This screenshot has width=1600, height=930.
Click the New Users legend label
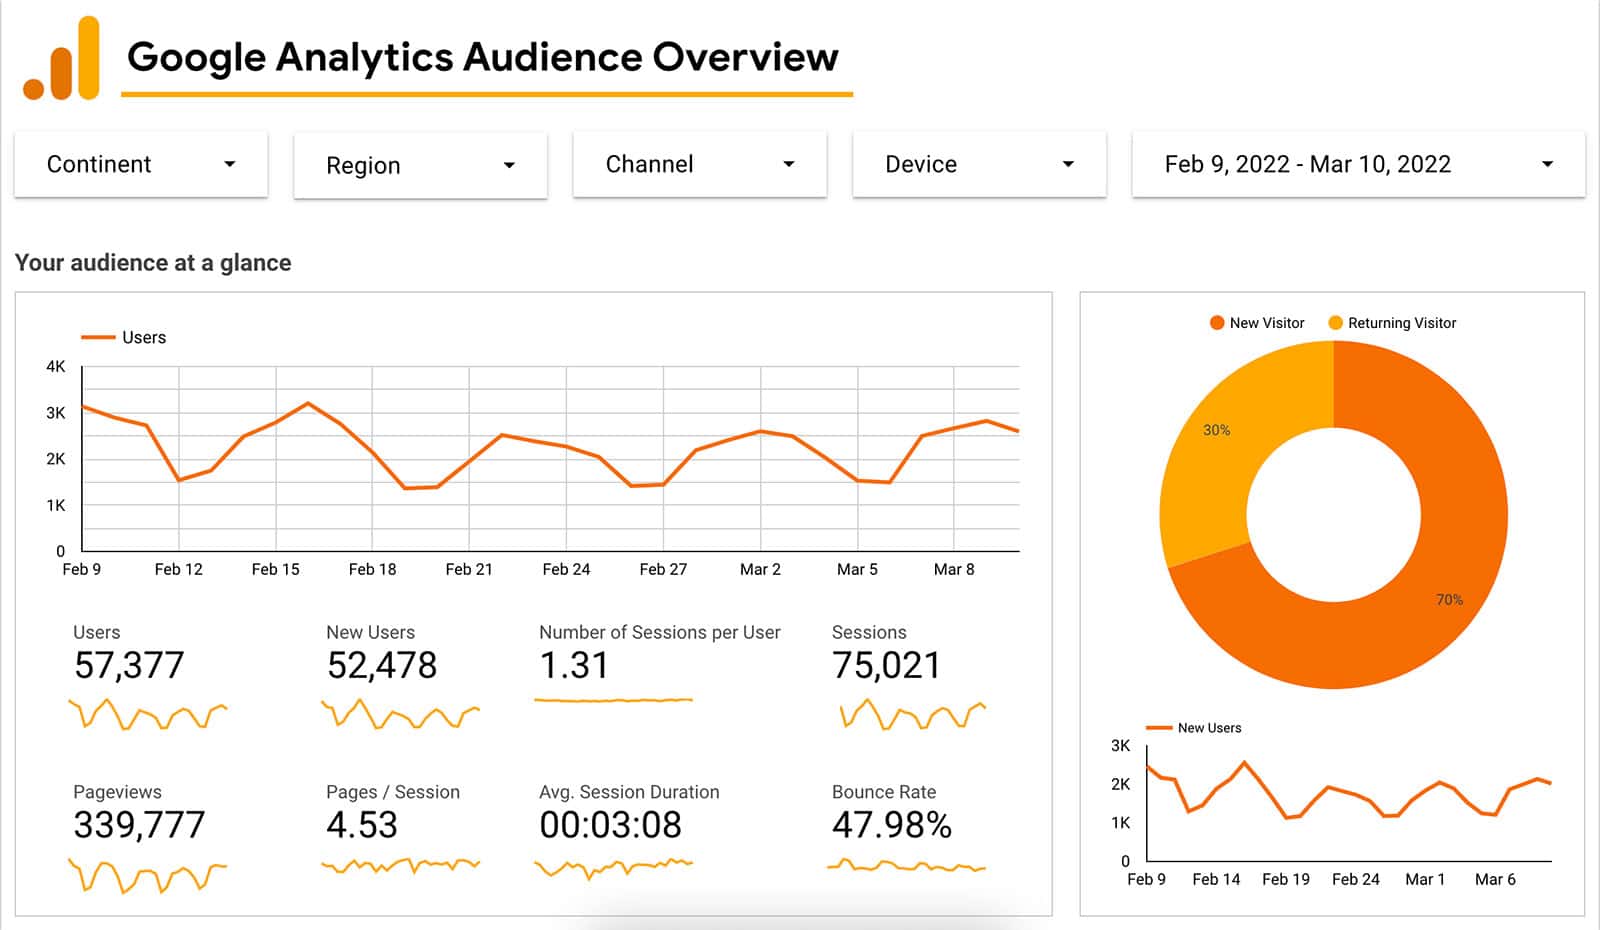[x=1209, y=728]
